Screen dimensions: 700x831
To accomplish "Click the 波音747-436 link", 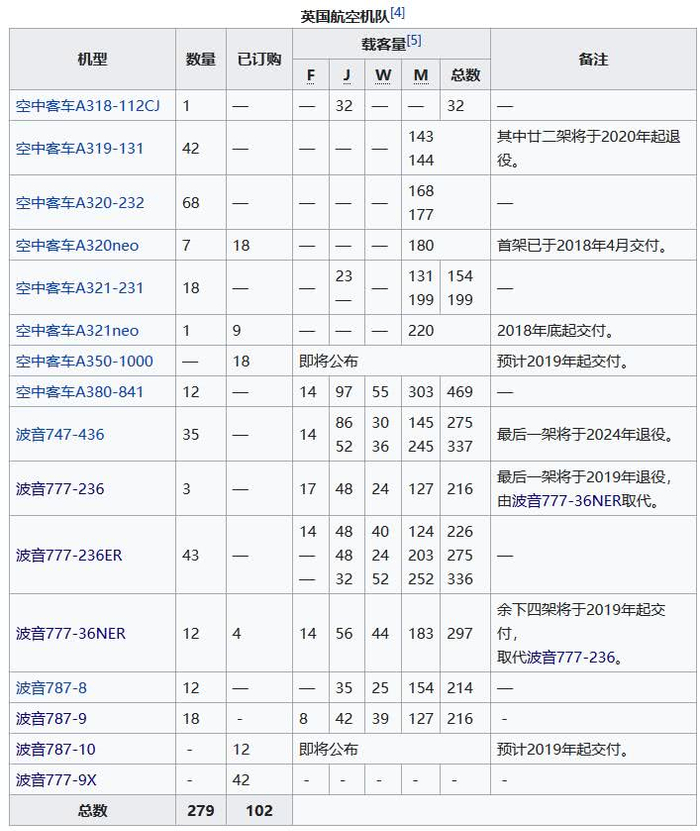I will click(60, 435).
